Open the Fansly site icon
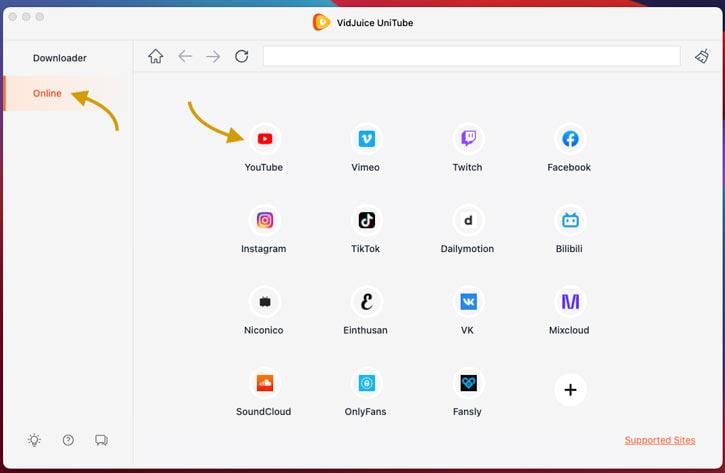This screenshot has width=725, height=473. coord(468,383)
